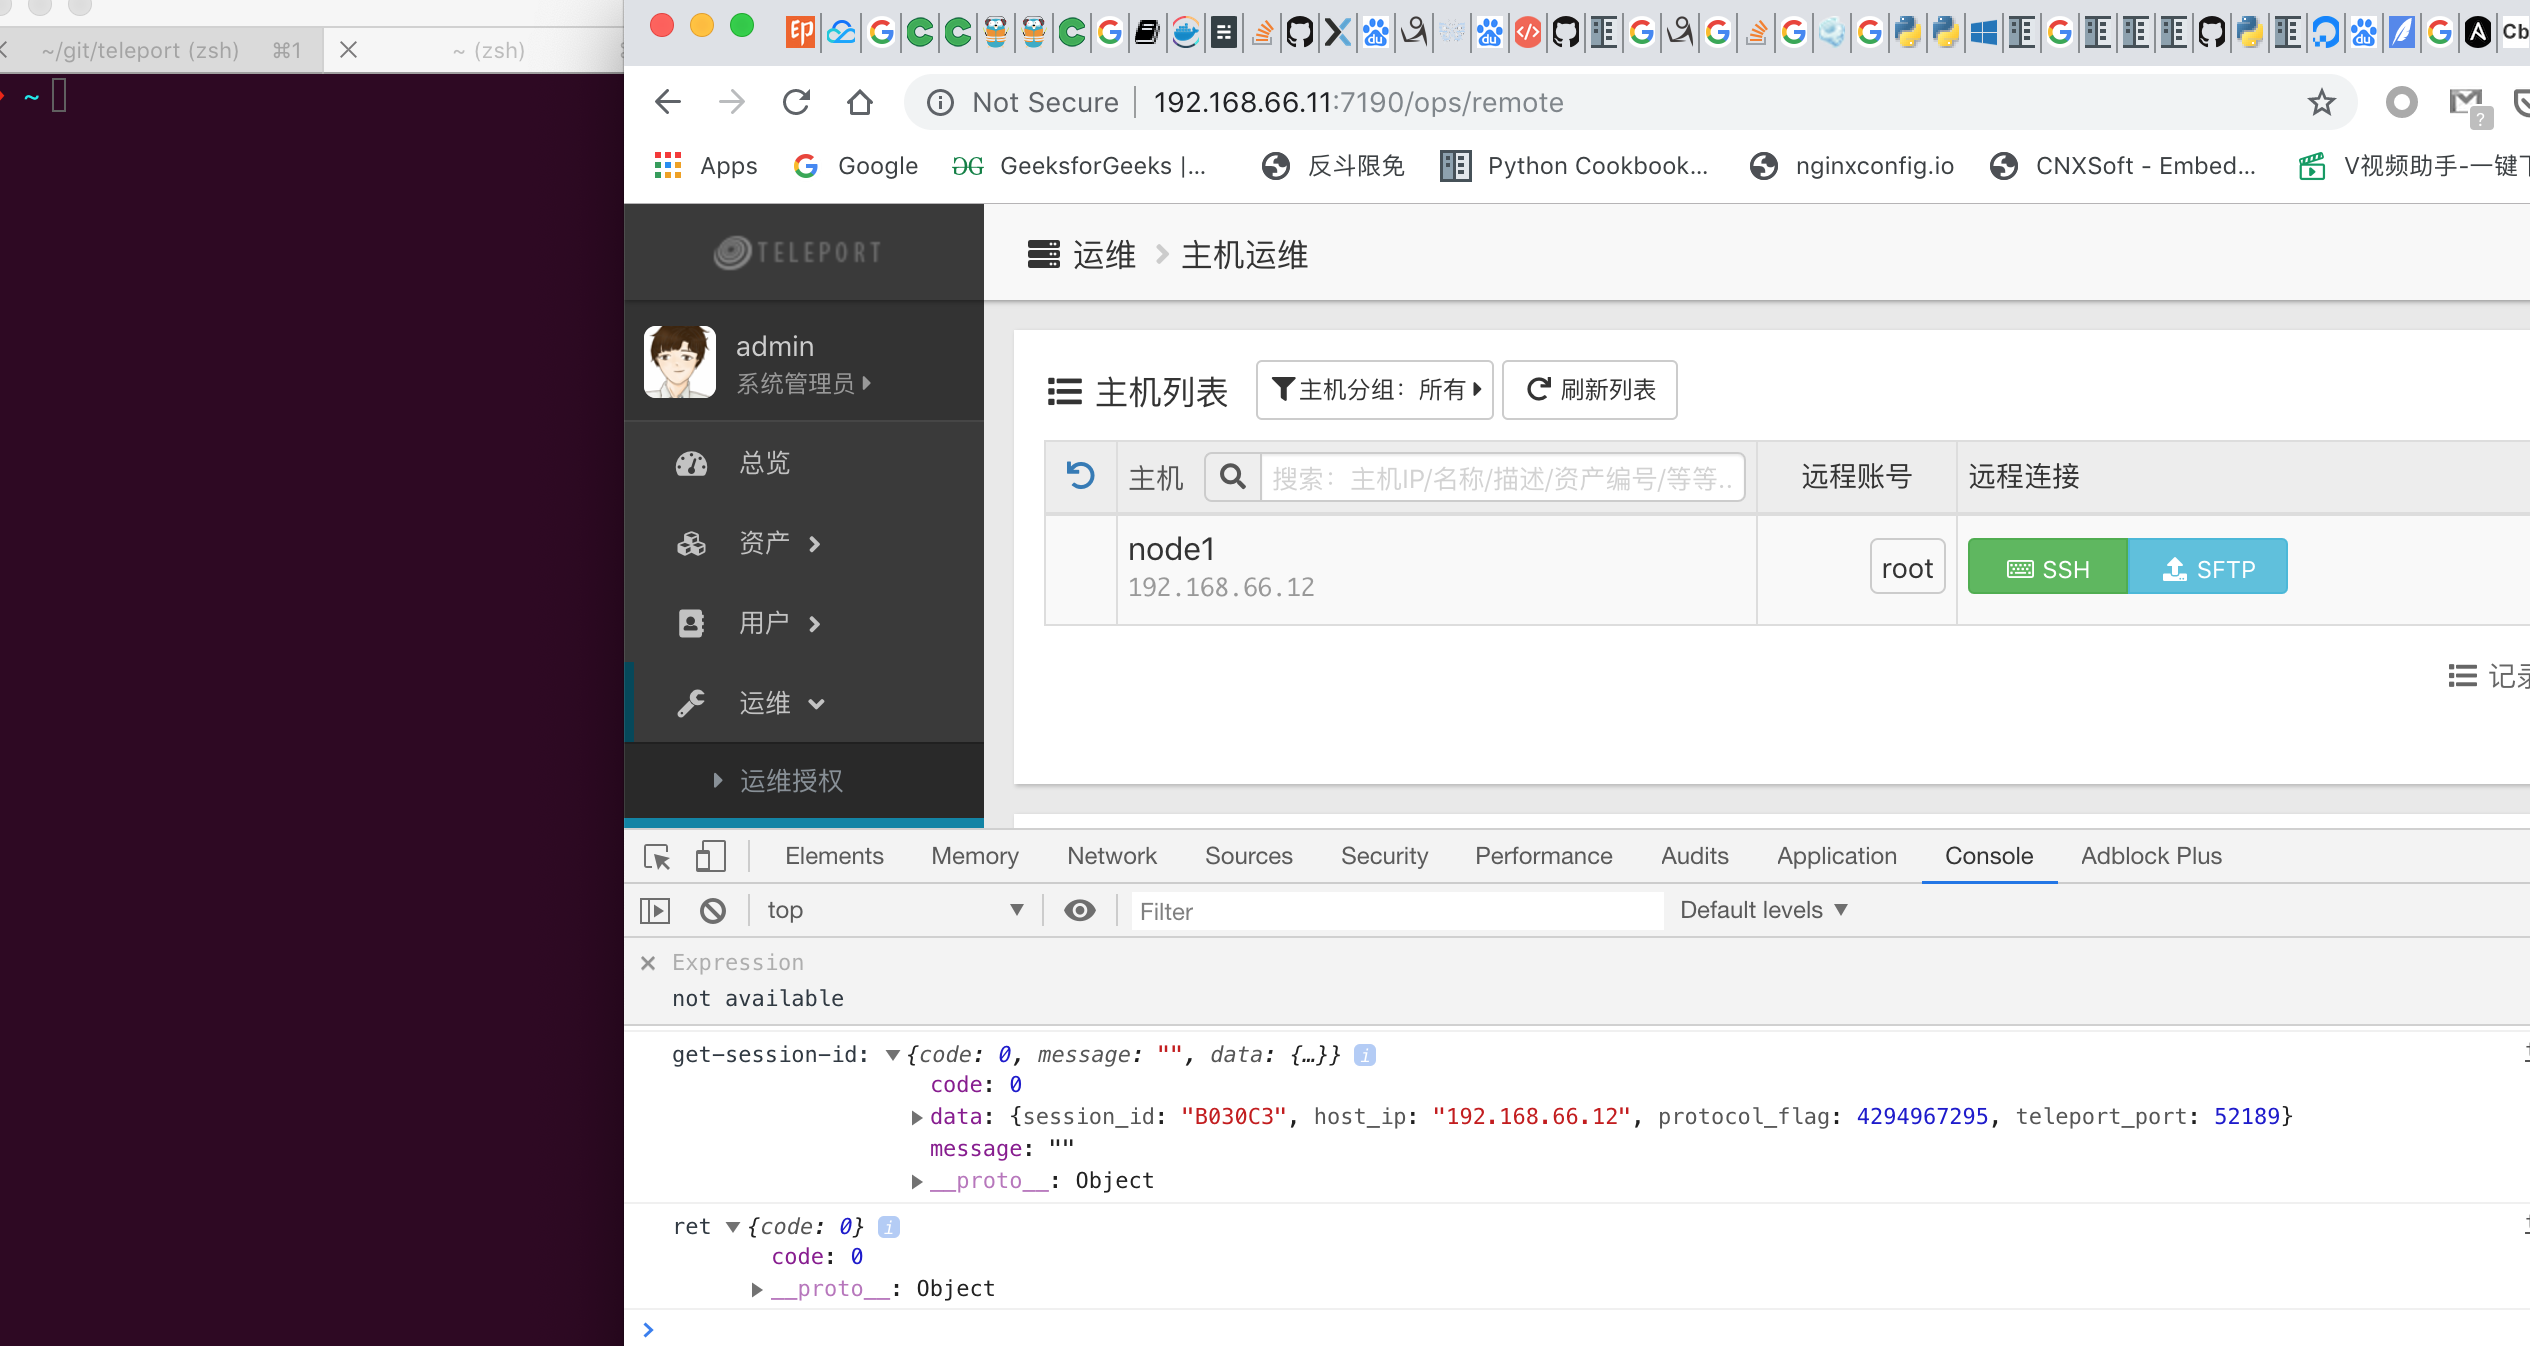This screenshot has width=2530, height=1346.
Task: Click the 刷新列表 refresh button
Action: tap(1589, 390)
